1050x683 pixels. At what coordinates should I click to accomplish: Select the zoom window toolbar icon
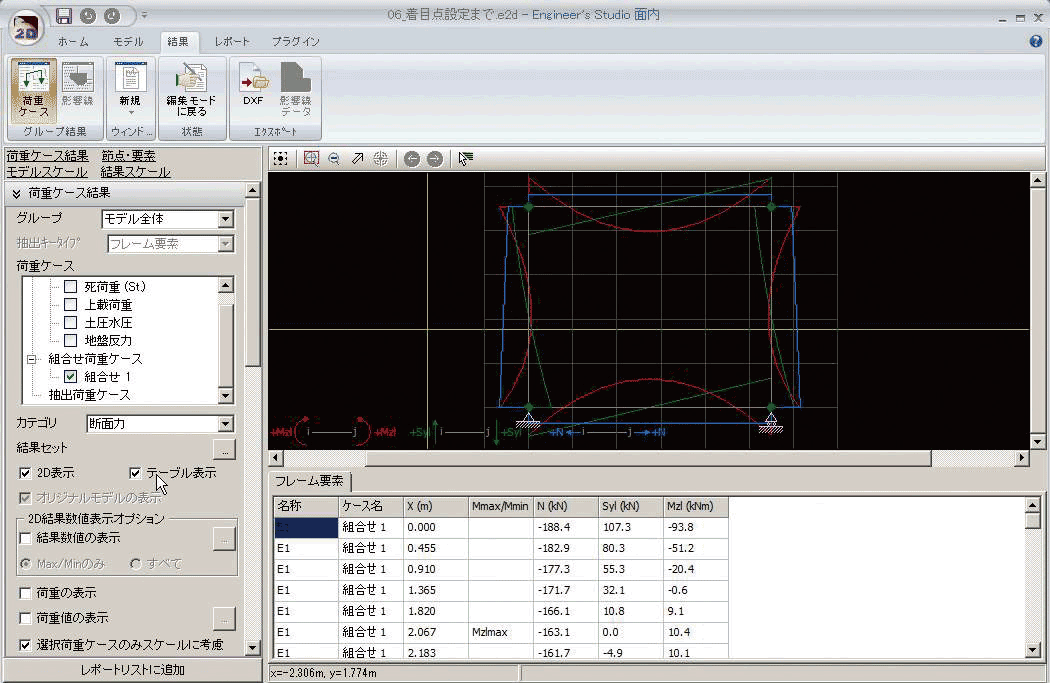pyautogui.click(x=311, y=159)
